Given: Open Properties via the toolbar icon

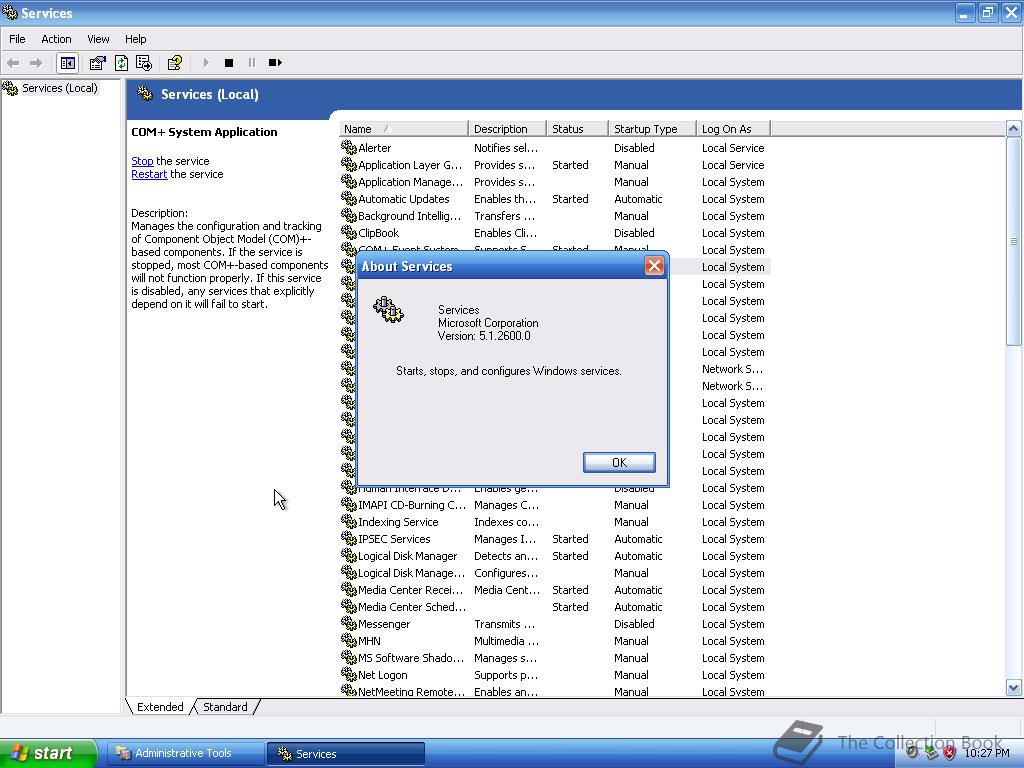Looking at the screenshot, I should pyautogui.click(x=97, y=63).
